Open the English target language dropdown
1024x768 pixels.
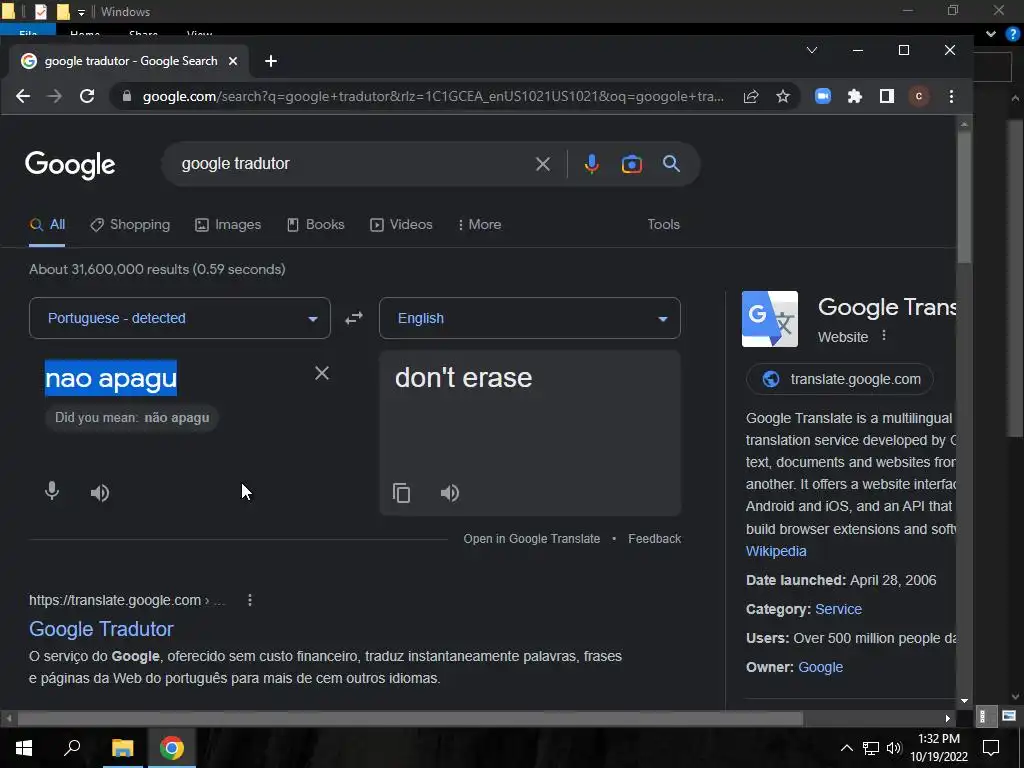[530, 318]
